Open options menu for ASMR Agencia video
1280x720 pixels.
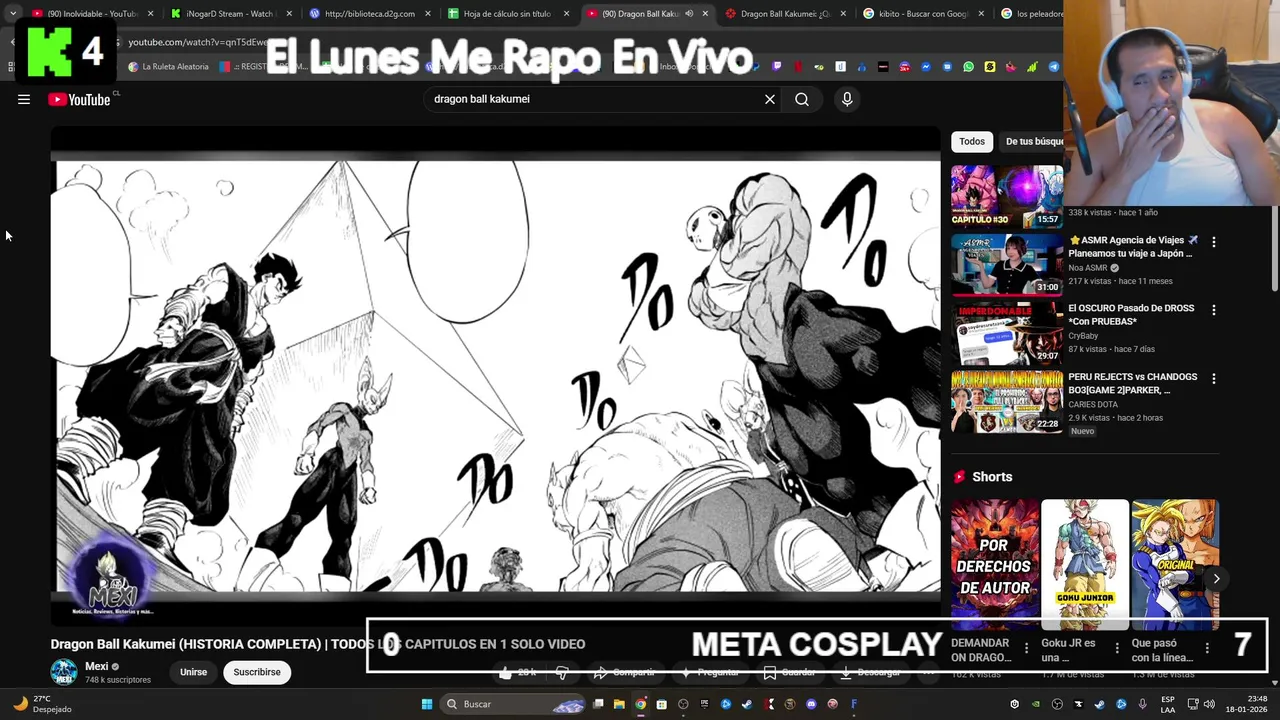pyautogui.click(x=1213, y=242)
